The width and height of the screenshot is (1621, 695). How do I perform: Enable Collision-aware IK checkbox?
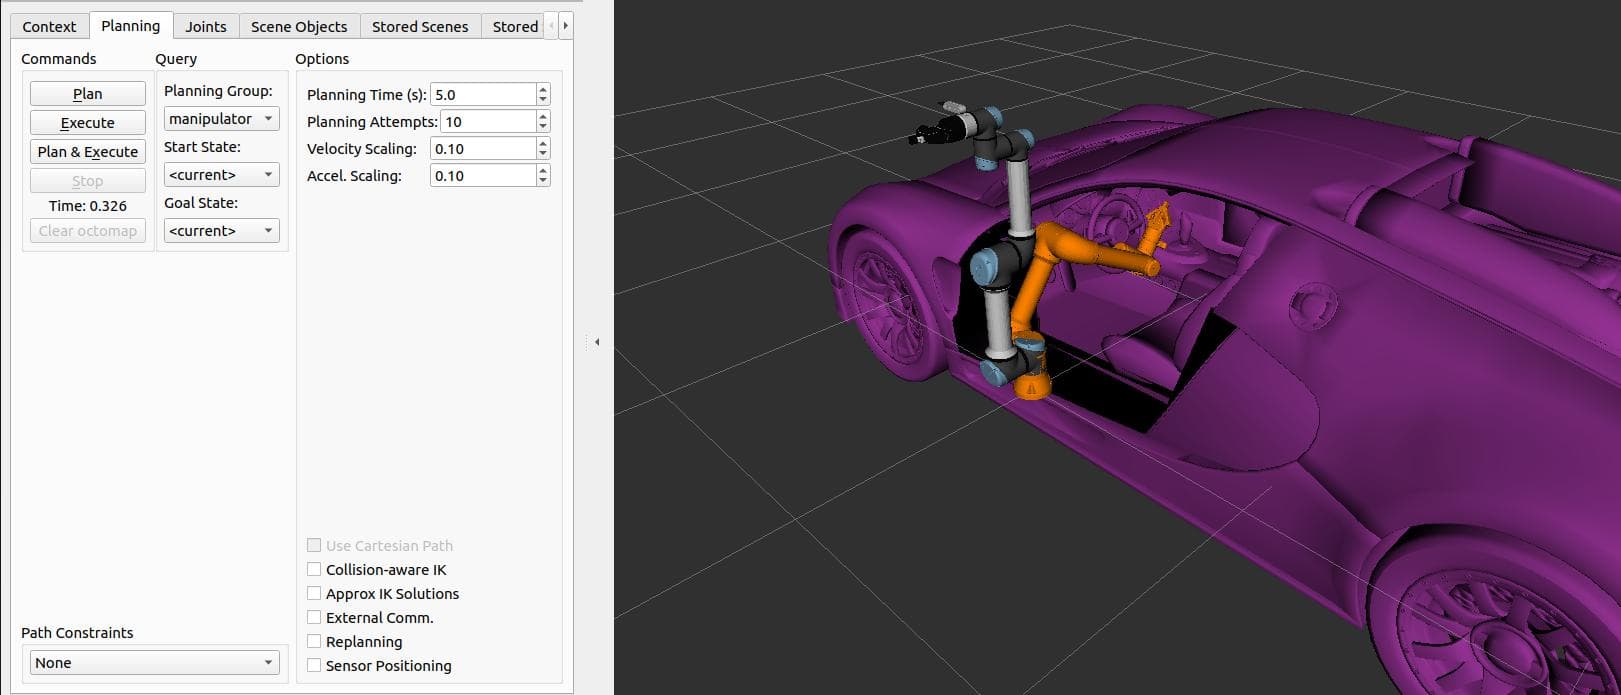(314, 570)
